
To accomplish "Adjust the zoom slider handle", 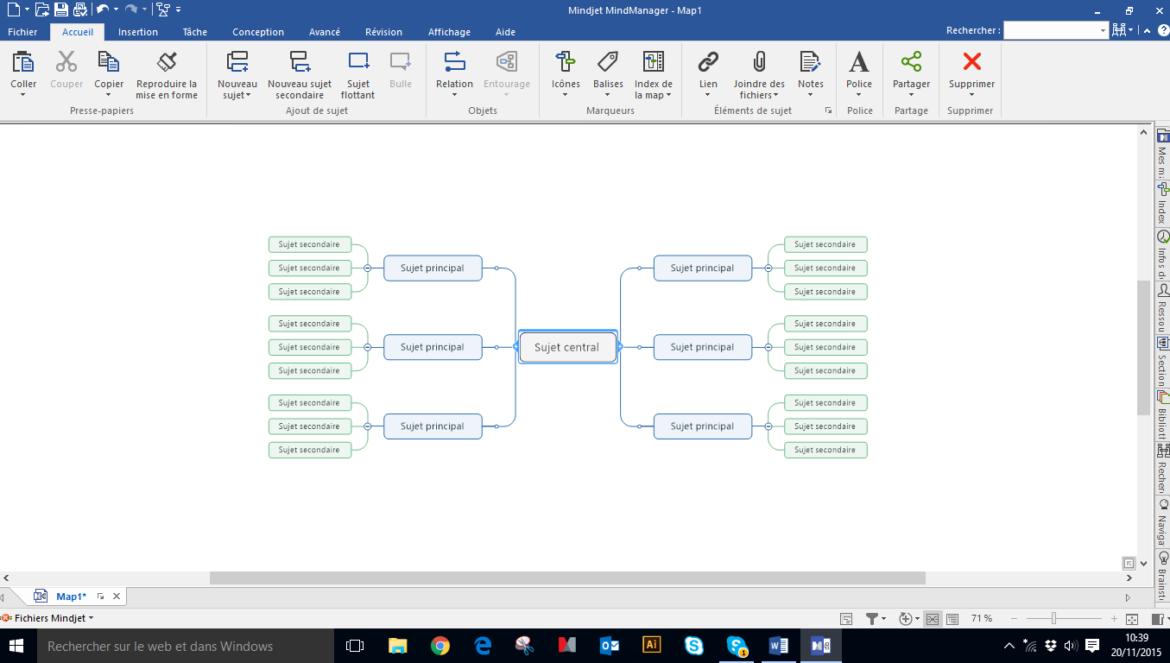I will 1053,619.
